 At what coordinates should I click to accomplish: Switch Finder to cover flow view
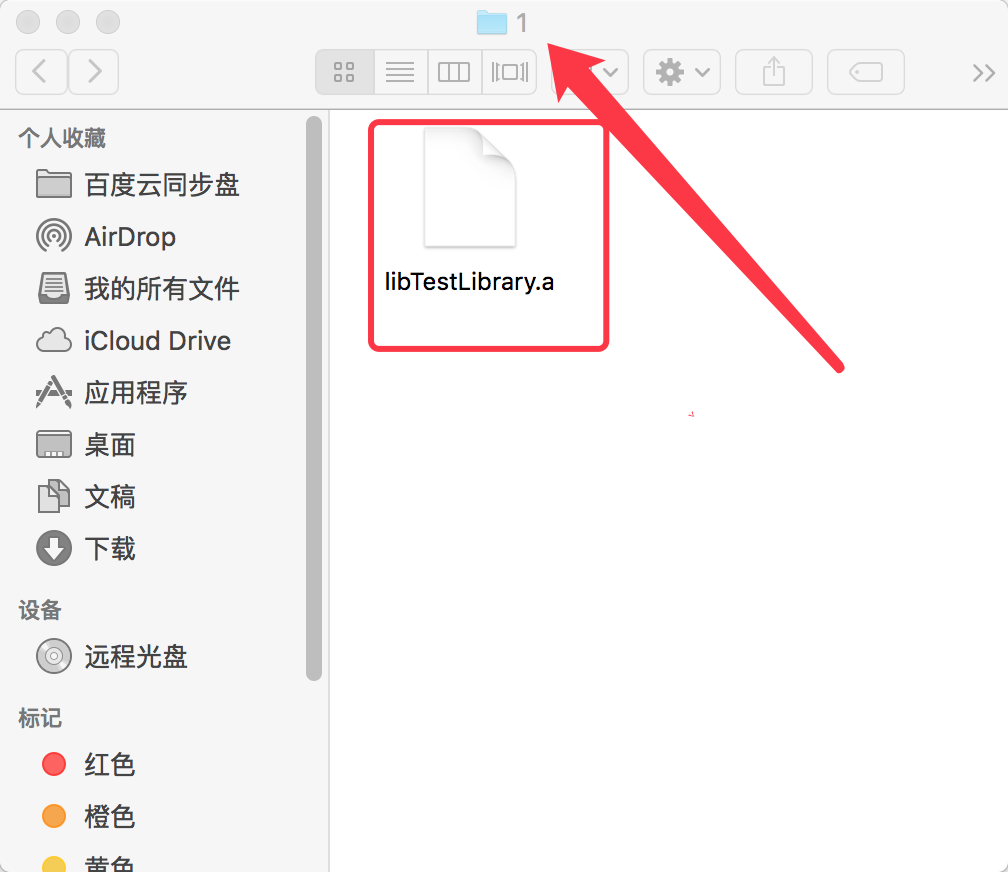pos(509,71)
